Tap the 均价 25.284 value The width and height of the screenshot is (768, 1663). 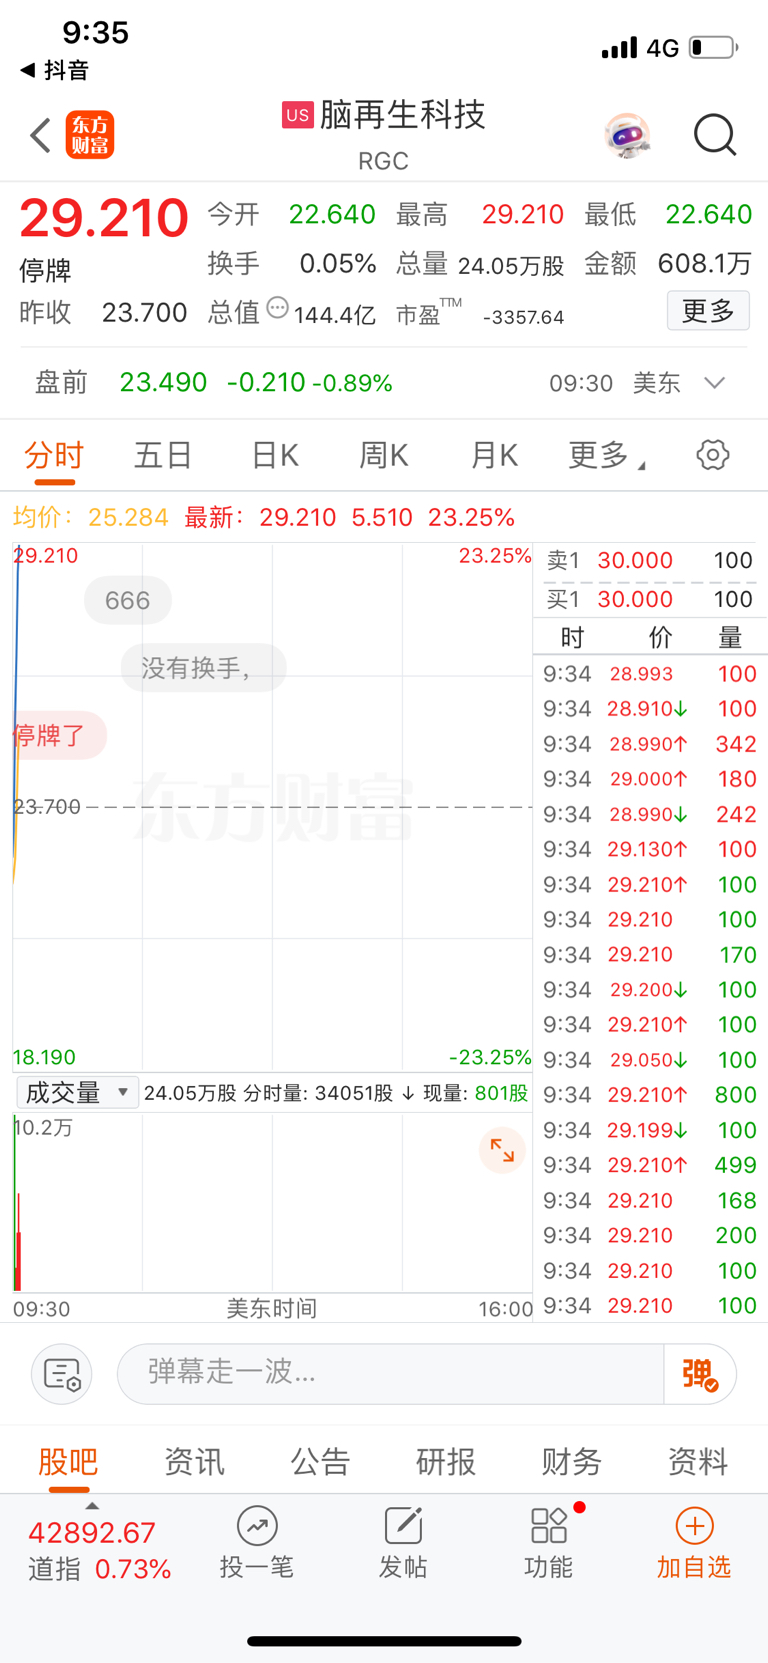(x=90, y=517)
